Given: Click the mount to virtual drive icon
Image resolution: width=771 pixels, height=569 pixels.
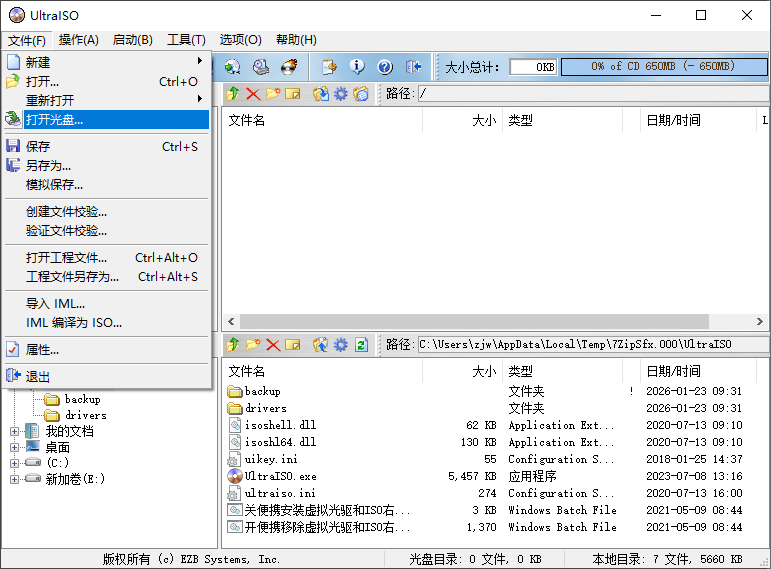Looking at the screenshot, I should click(261, 66).
